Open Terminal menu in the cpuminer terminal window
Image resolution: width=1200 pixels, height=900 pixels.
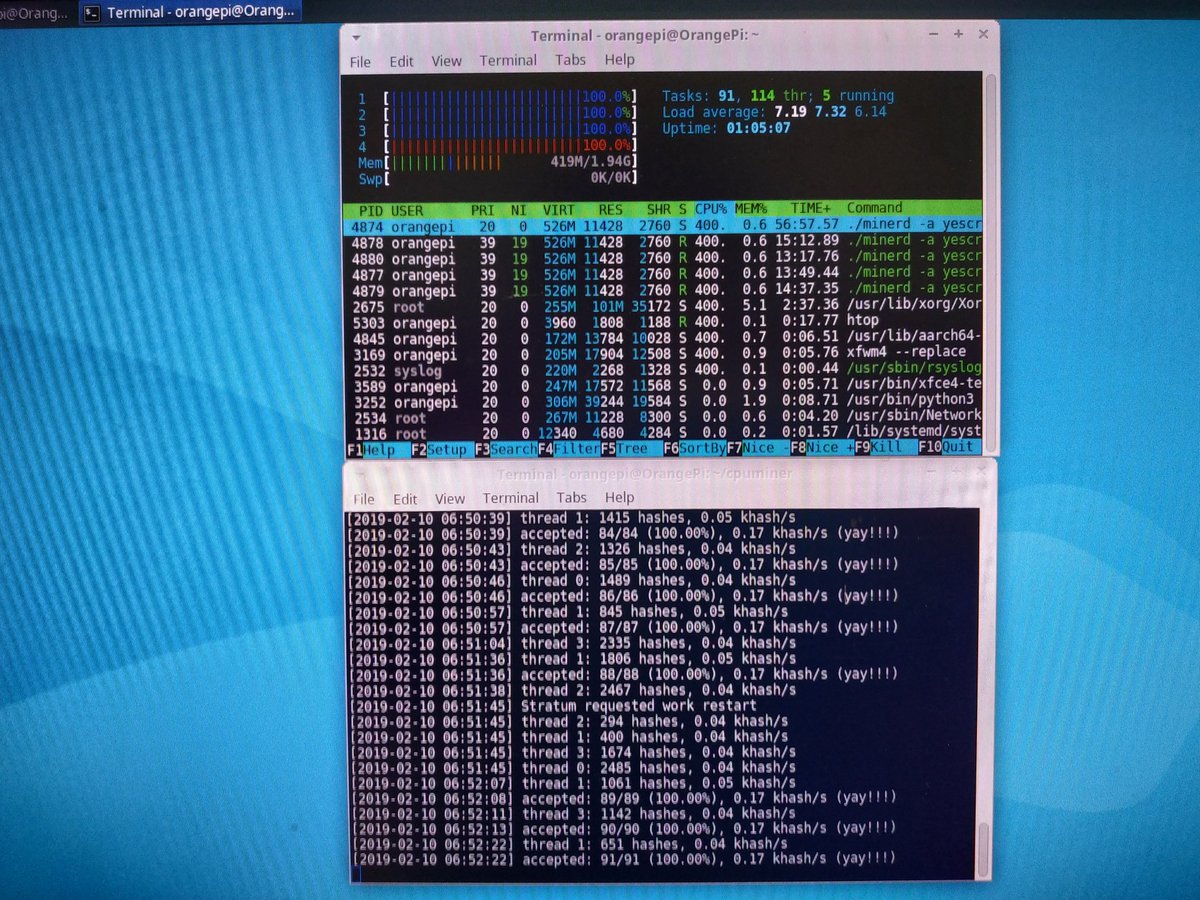[x=511, y=498]
